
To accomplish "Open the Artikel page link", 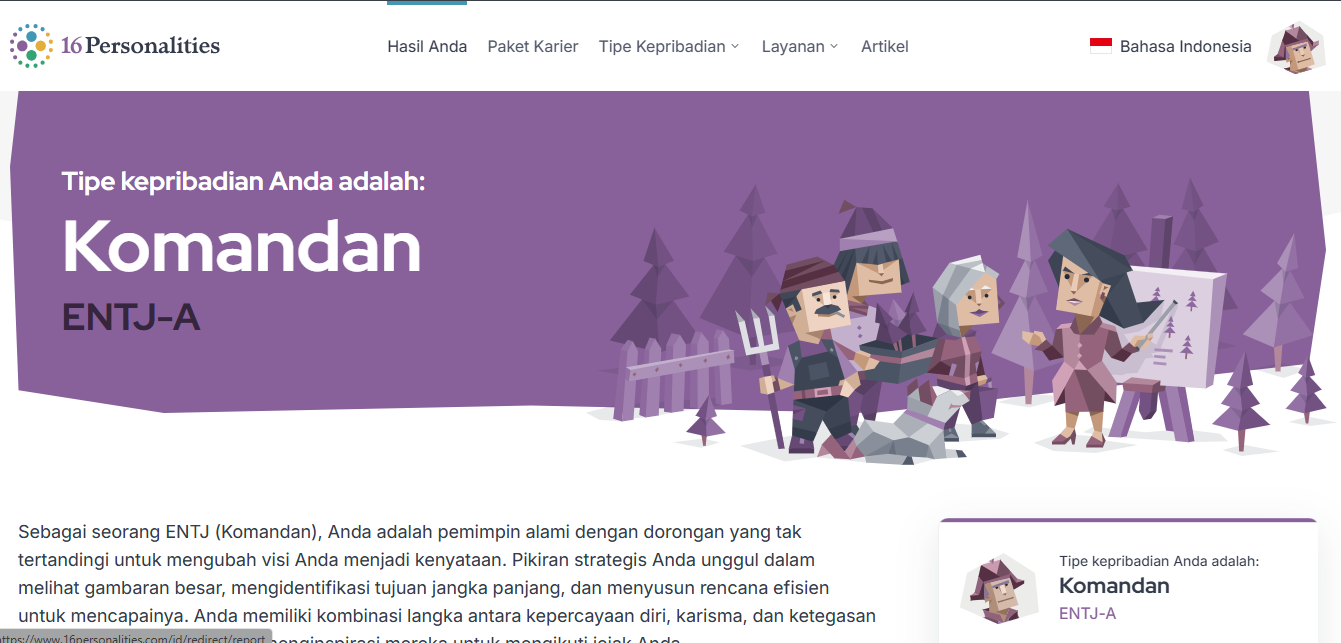I will pyautogui.click(x=885, y=46).
